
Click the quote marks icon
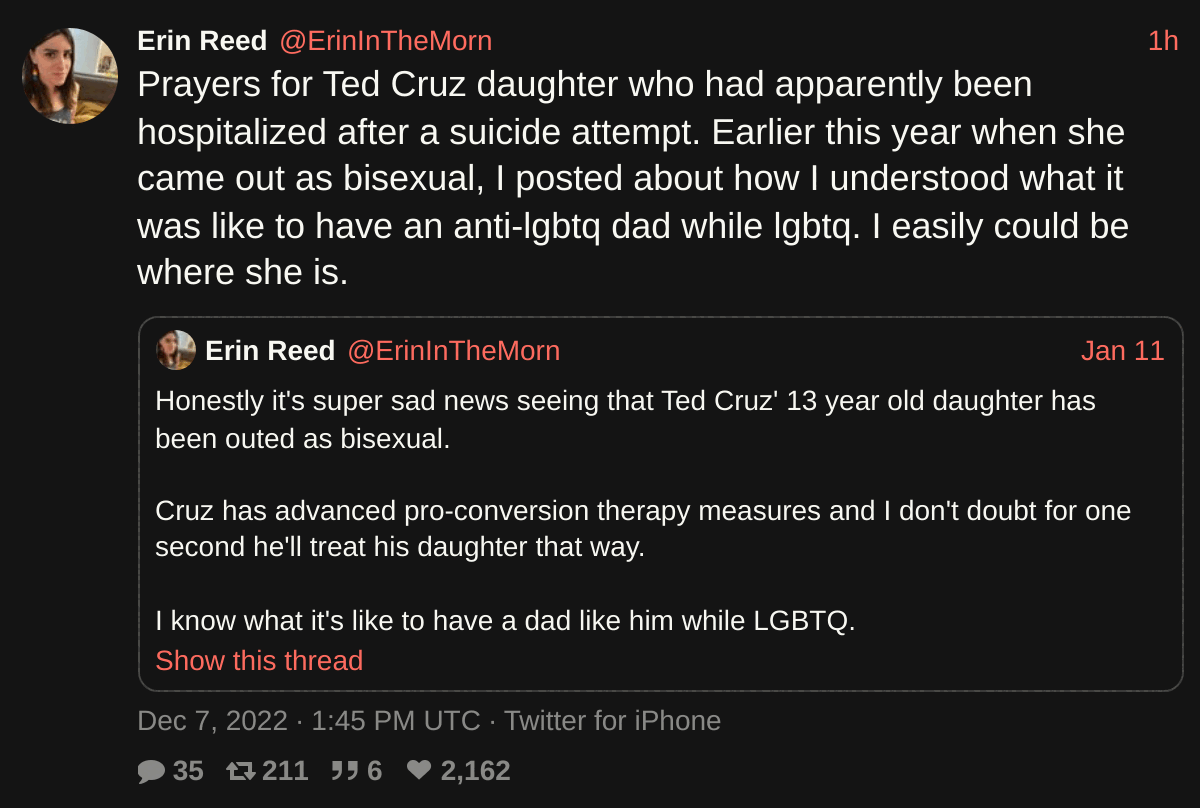(344, 771)
